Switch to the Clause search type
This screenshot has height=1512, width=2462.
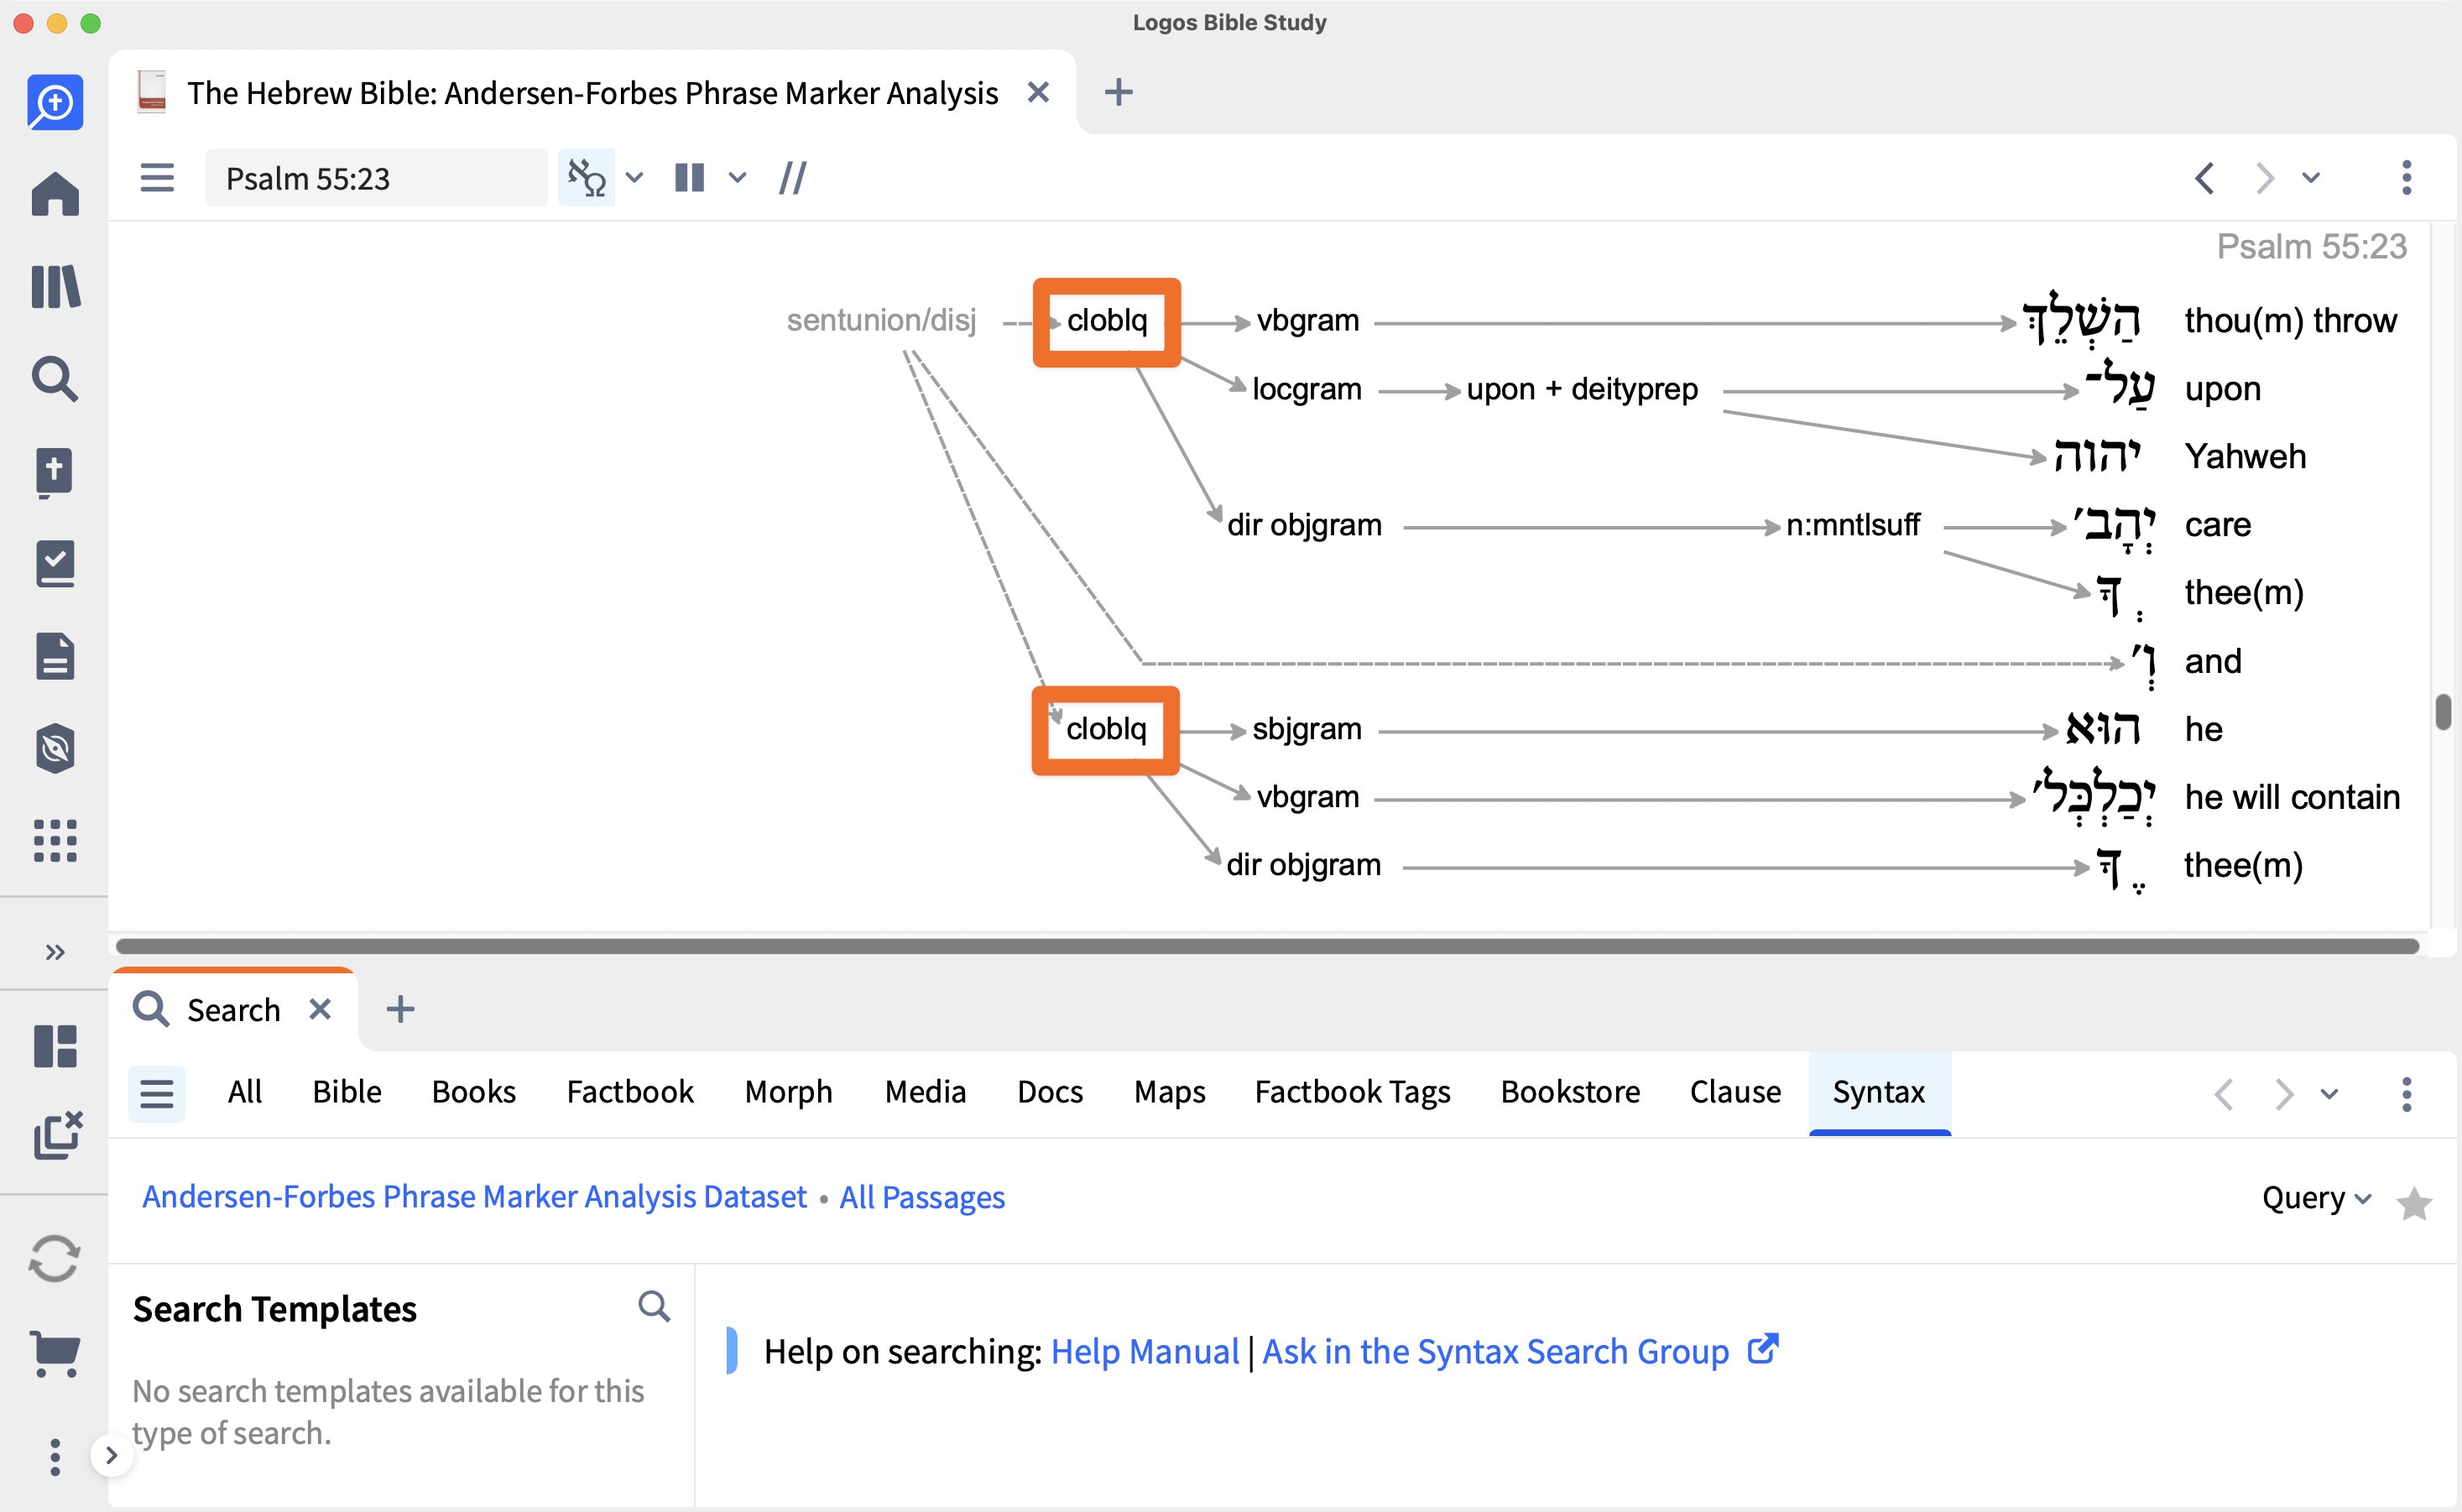[x=1735, y=1092]
